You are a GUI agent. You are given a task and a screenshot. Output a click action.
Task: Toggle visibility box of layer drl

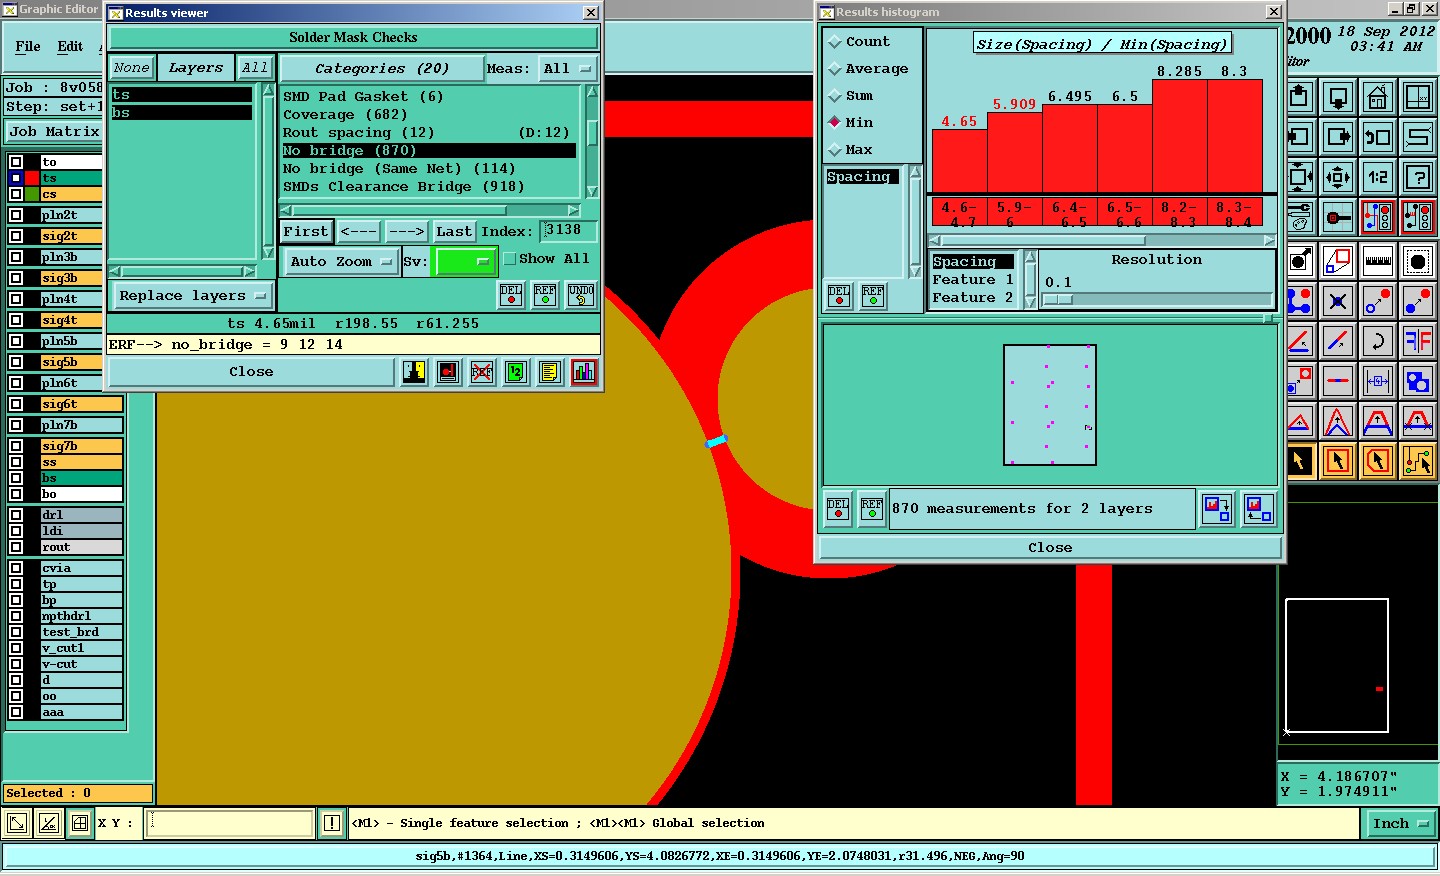(x=16, y=515)
